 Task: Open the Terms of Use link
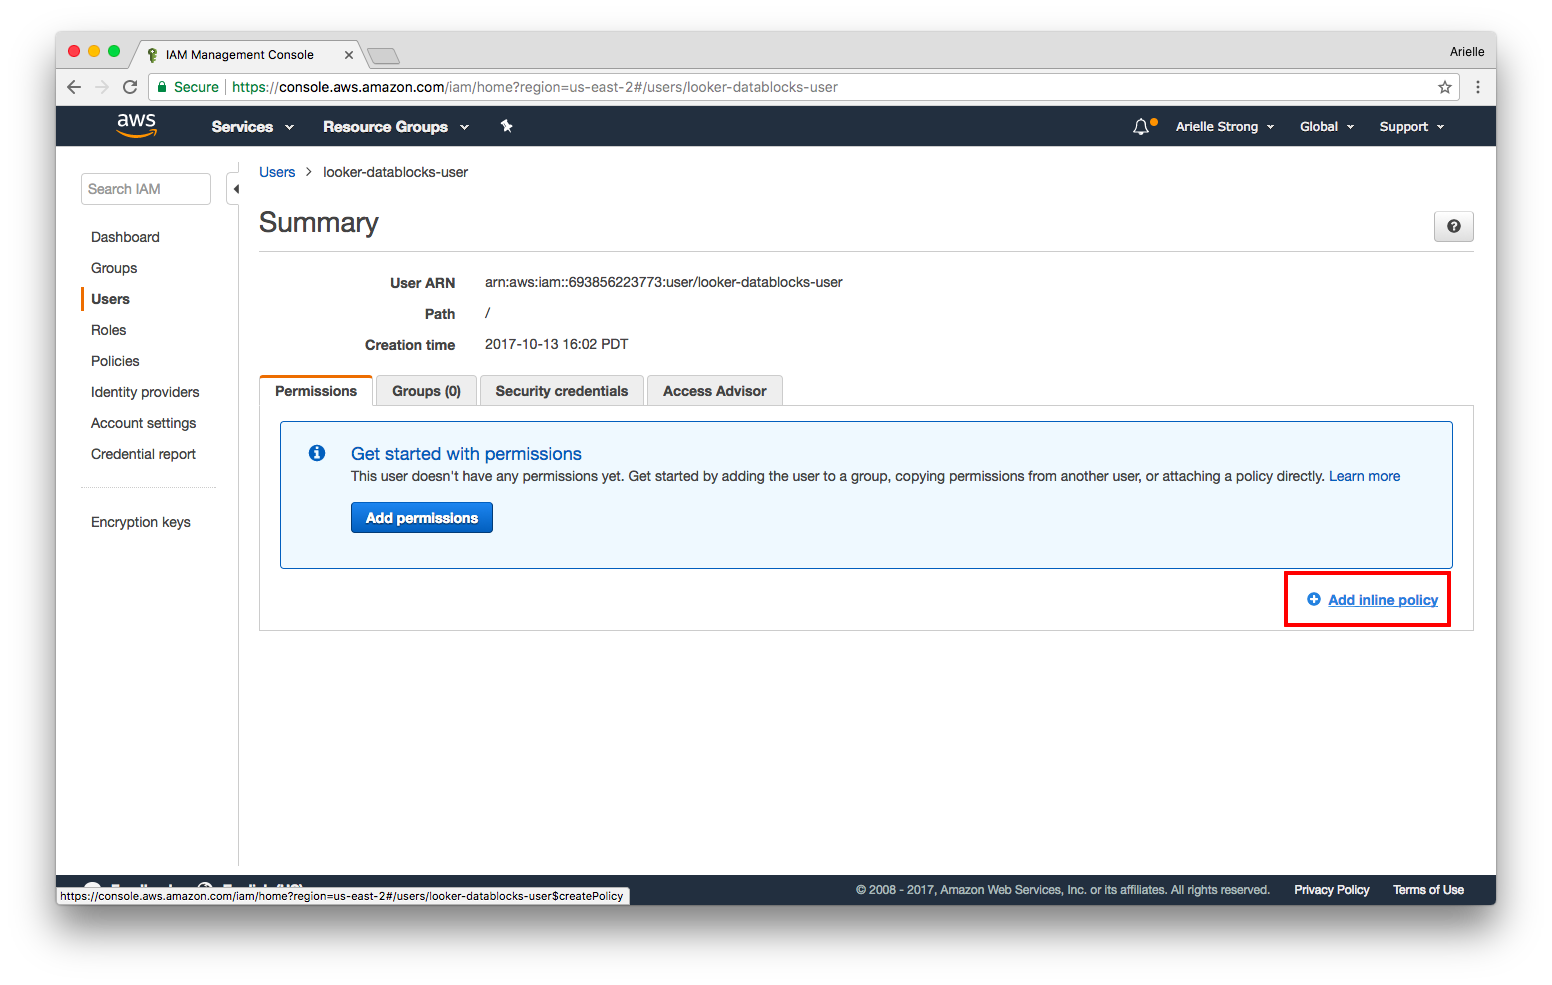pos(1428,890)
